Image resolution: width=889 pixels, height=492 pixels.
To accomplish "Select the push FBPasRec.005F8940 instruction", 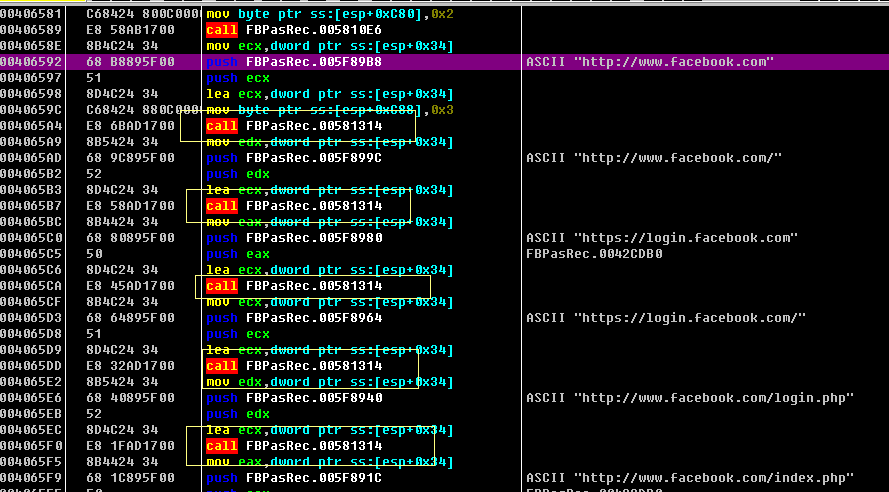I will [294, 397].
